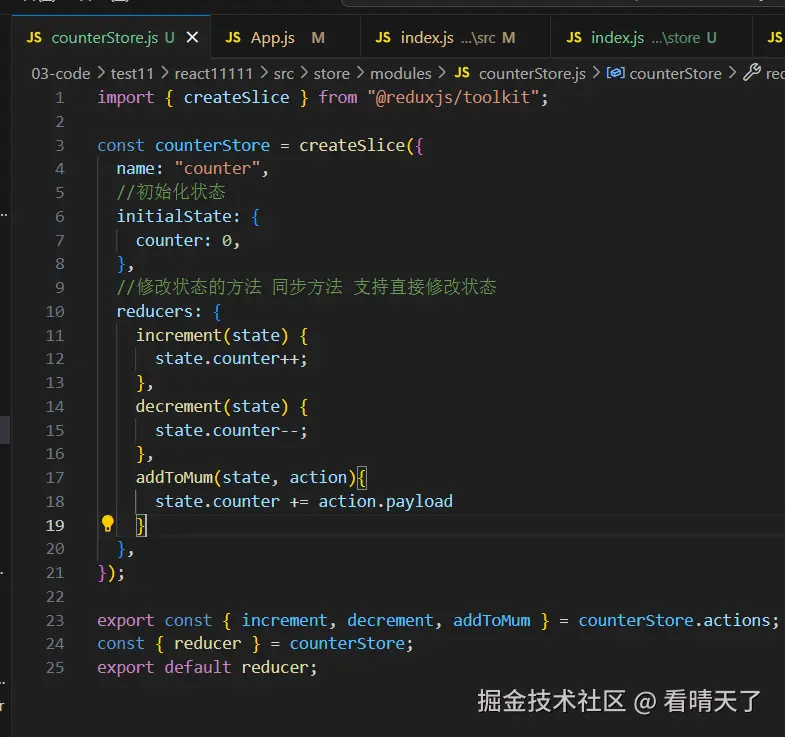Viewport: 785px width, 737px height.
Task: Click JS icon of index.js ...\store tab
Action: [x=574, y=38]
